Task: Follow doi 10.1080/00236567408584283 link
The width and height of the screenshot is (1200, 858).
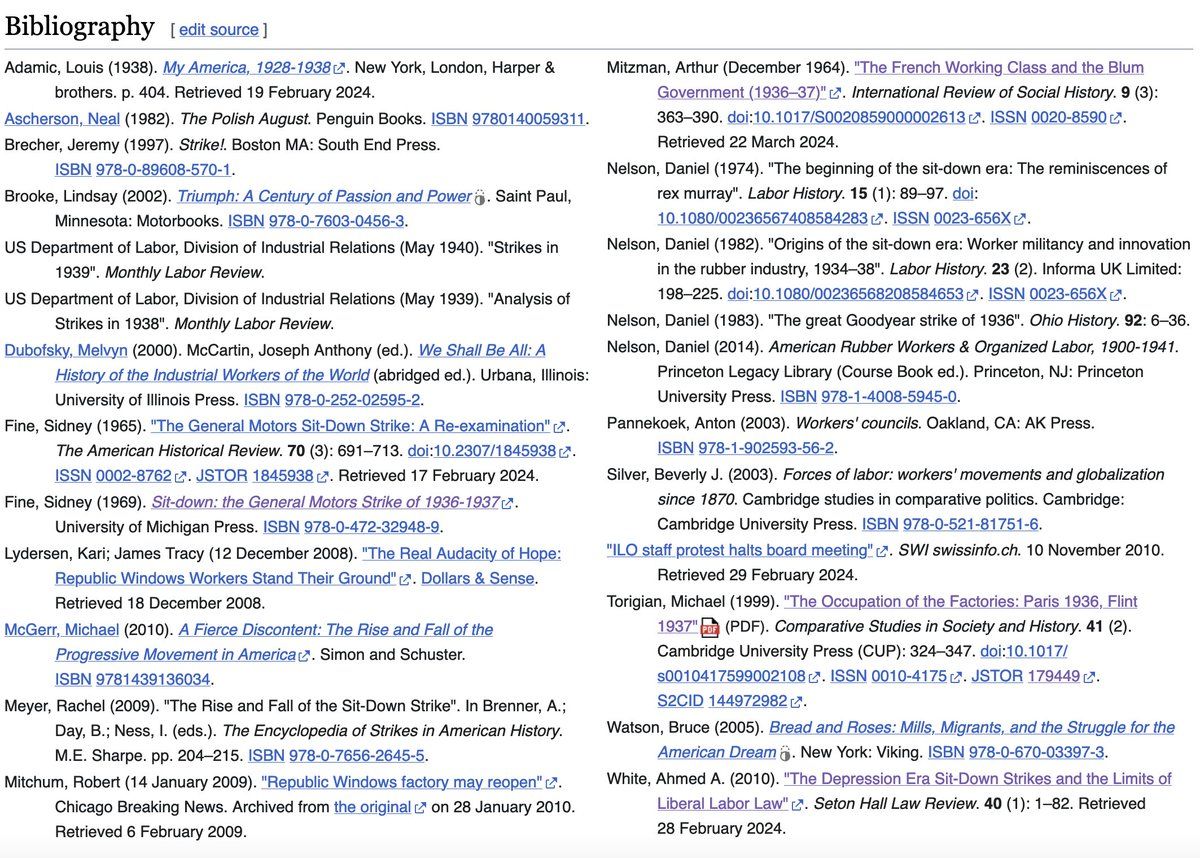Action: 762,218
